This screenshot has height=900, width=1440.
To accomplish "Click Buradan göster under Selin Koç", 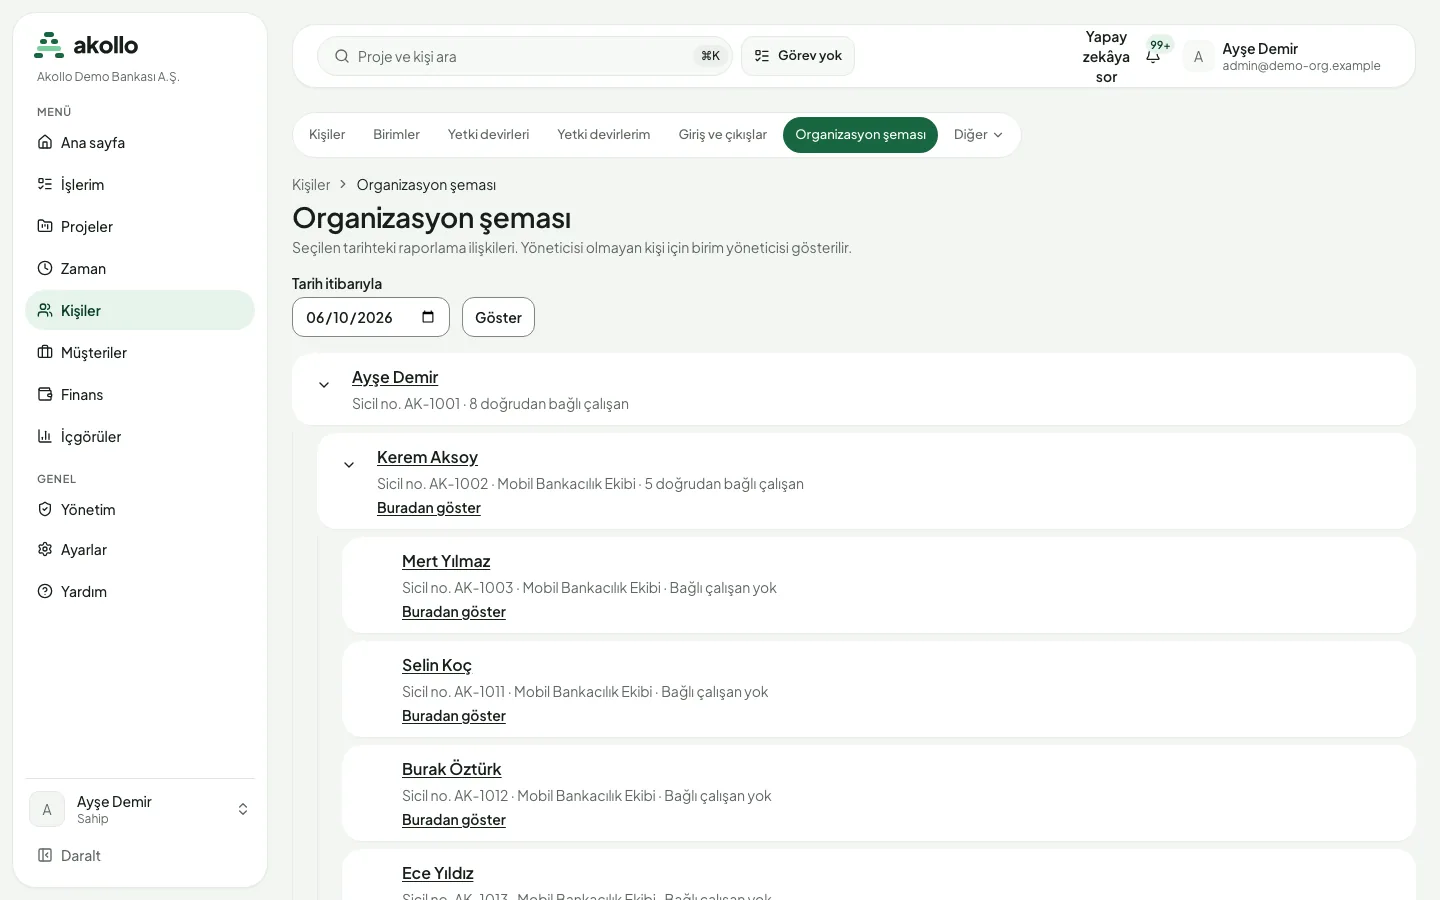I will 454,716.
